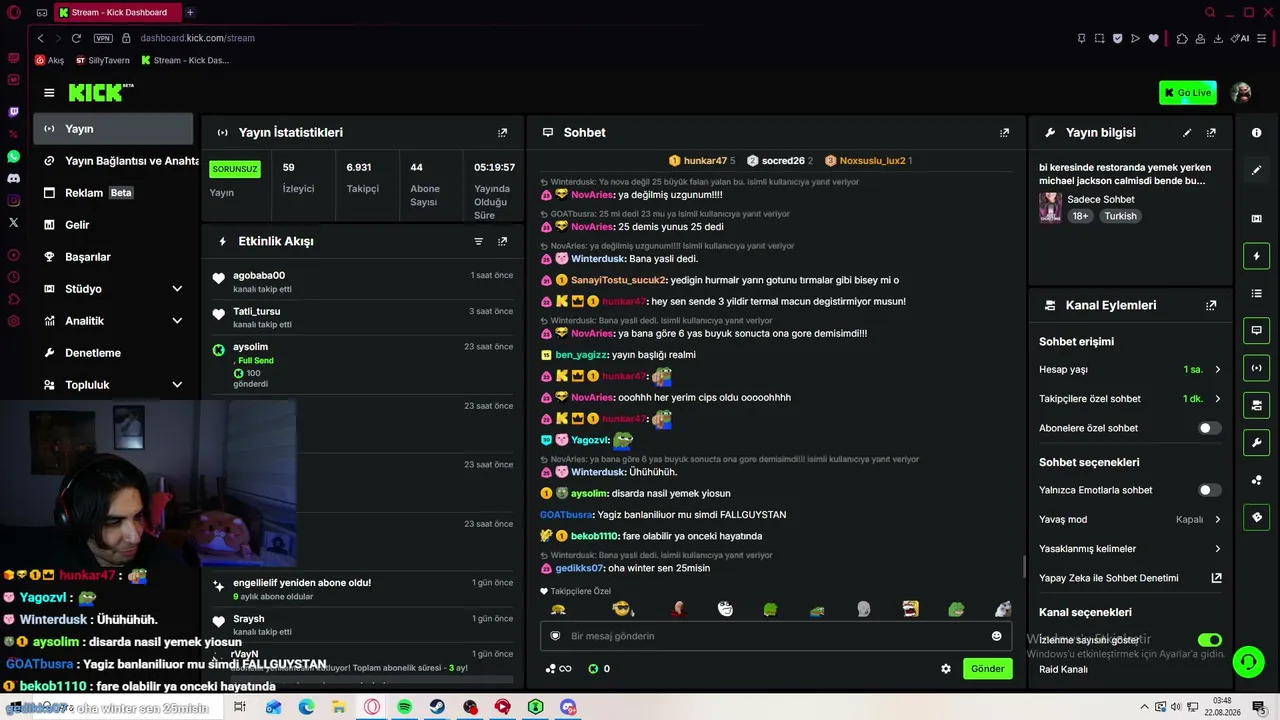Open Başarılar sidebar item
The height and width of the screenshot is (720, 1280).
114,257
